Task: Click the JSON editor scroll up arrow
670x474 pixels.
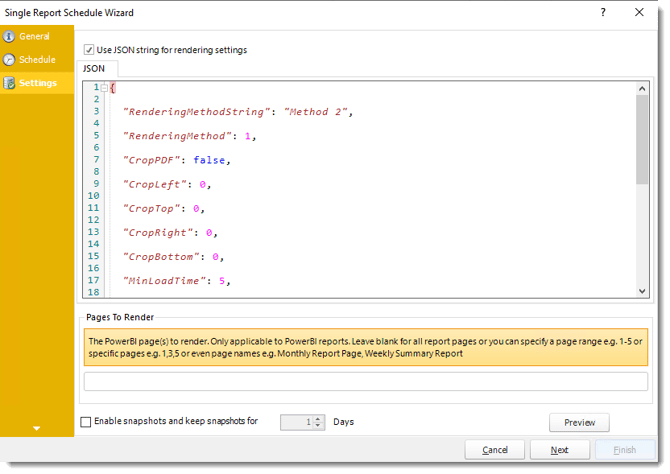Action: point(642,89)
